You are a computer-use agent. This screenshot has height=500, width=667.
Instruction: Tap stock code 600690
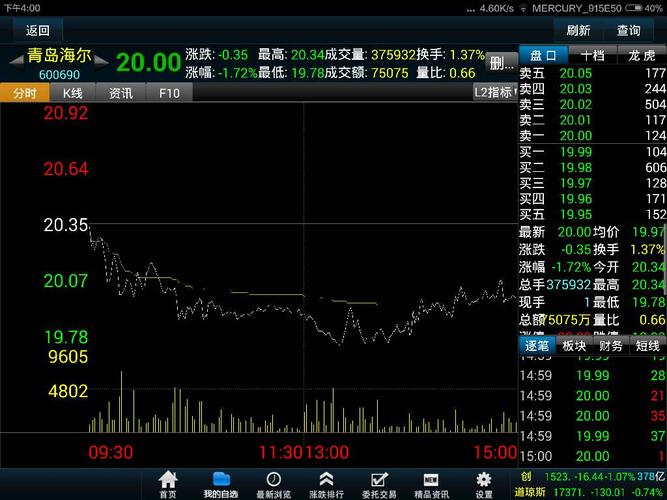59,75
